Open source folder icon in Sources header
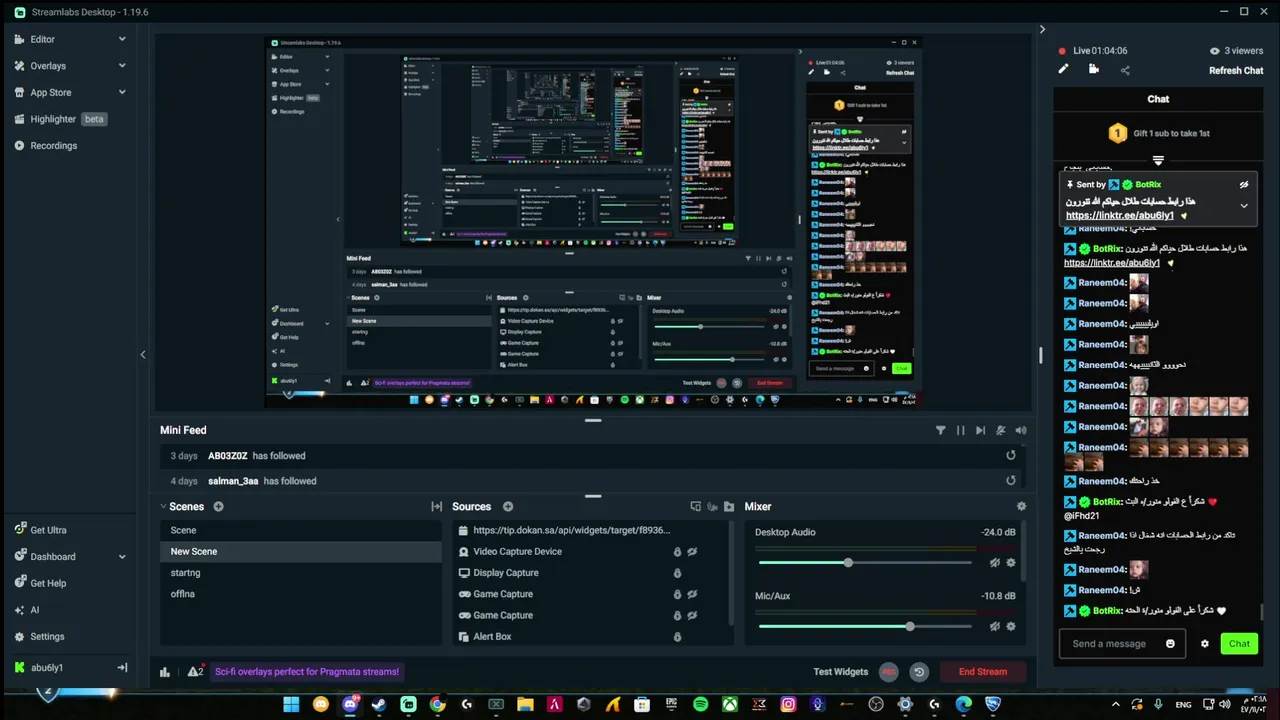 (x=729, y=507)
